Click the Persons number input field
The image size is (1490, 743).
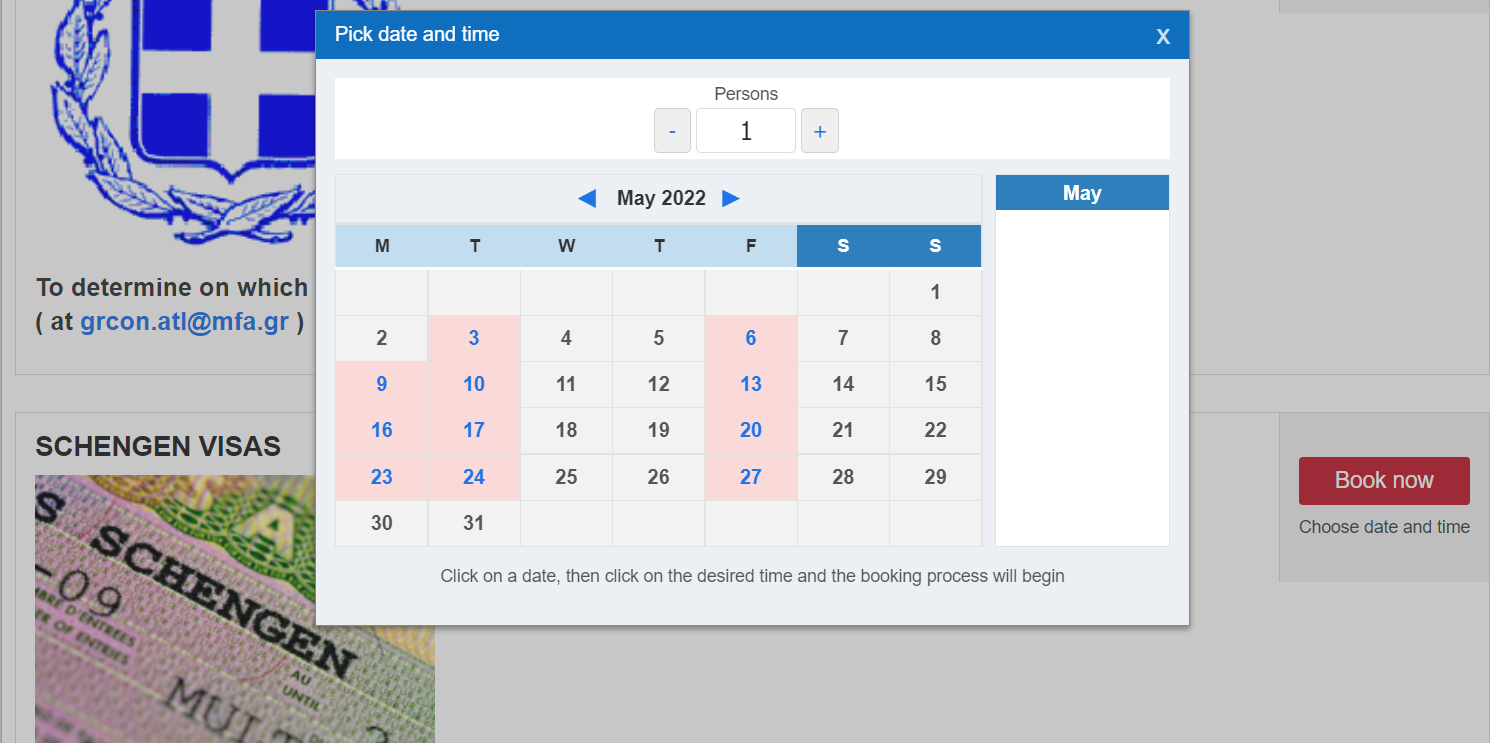point(746,131)
